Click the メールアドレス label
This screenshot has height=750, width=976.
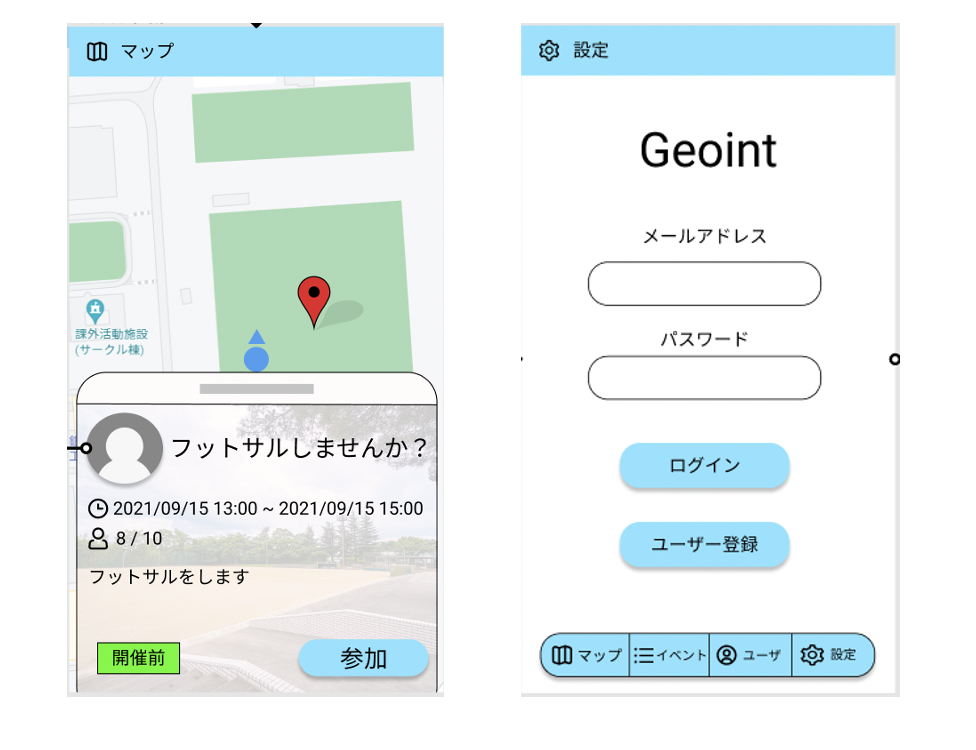pyautogui.click(x=705, y=237)
